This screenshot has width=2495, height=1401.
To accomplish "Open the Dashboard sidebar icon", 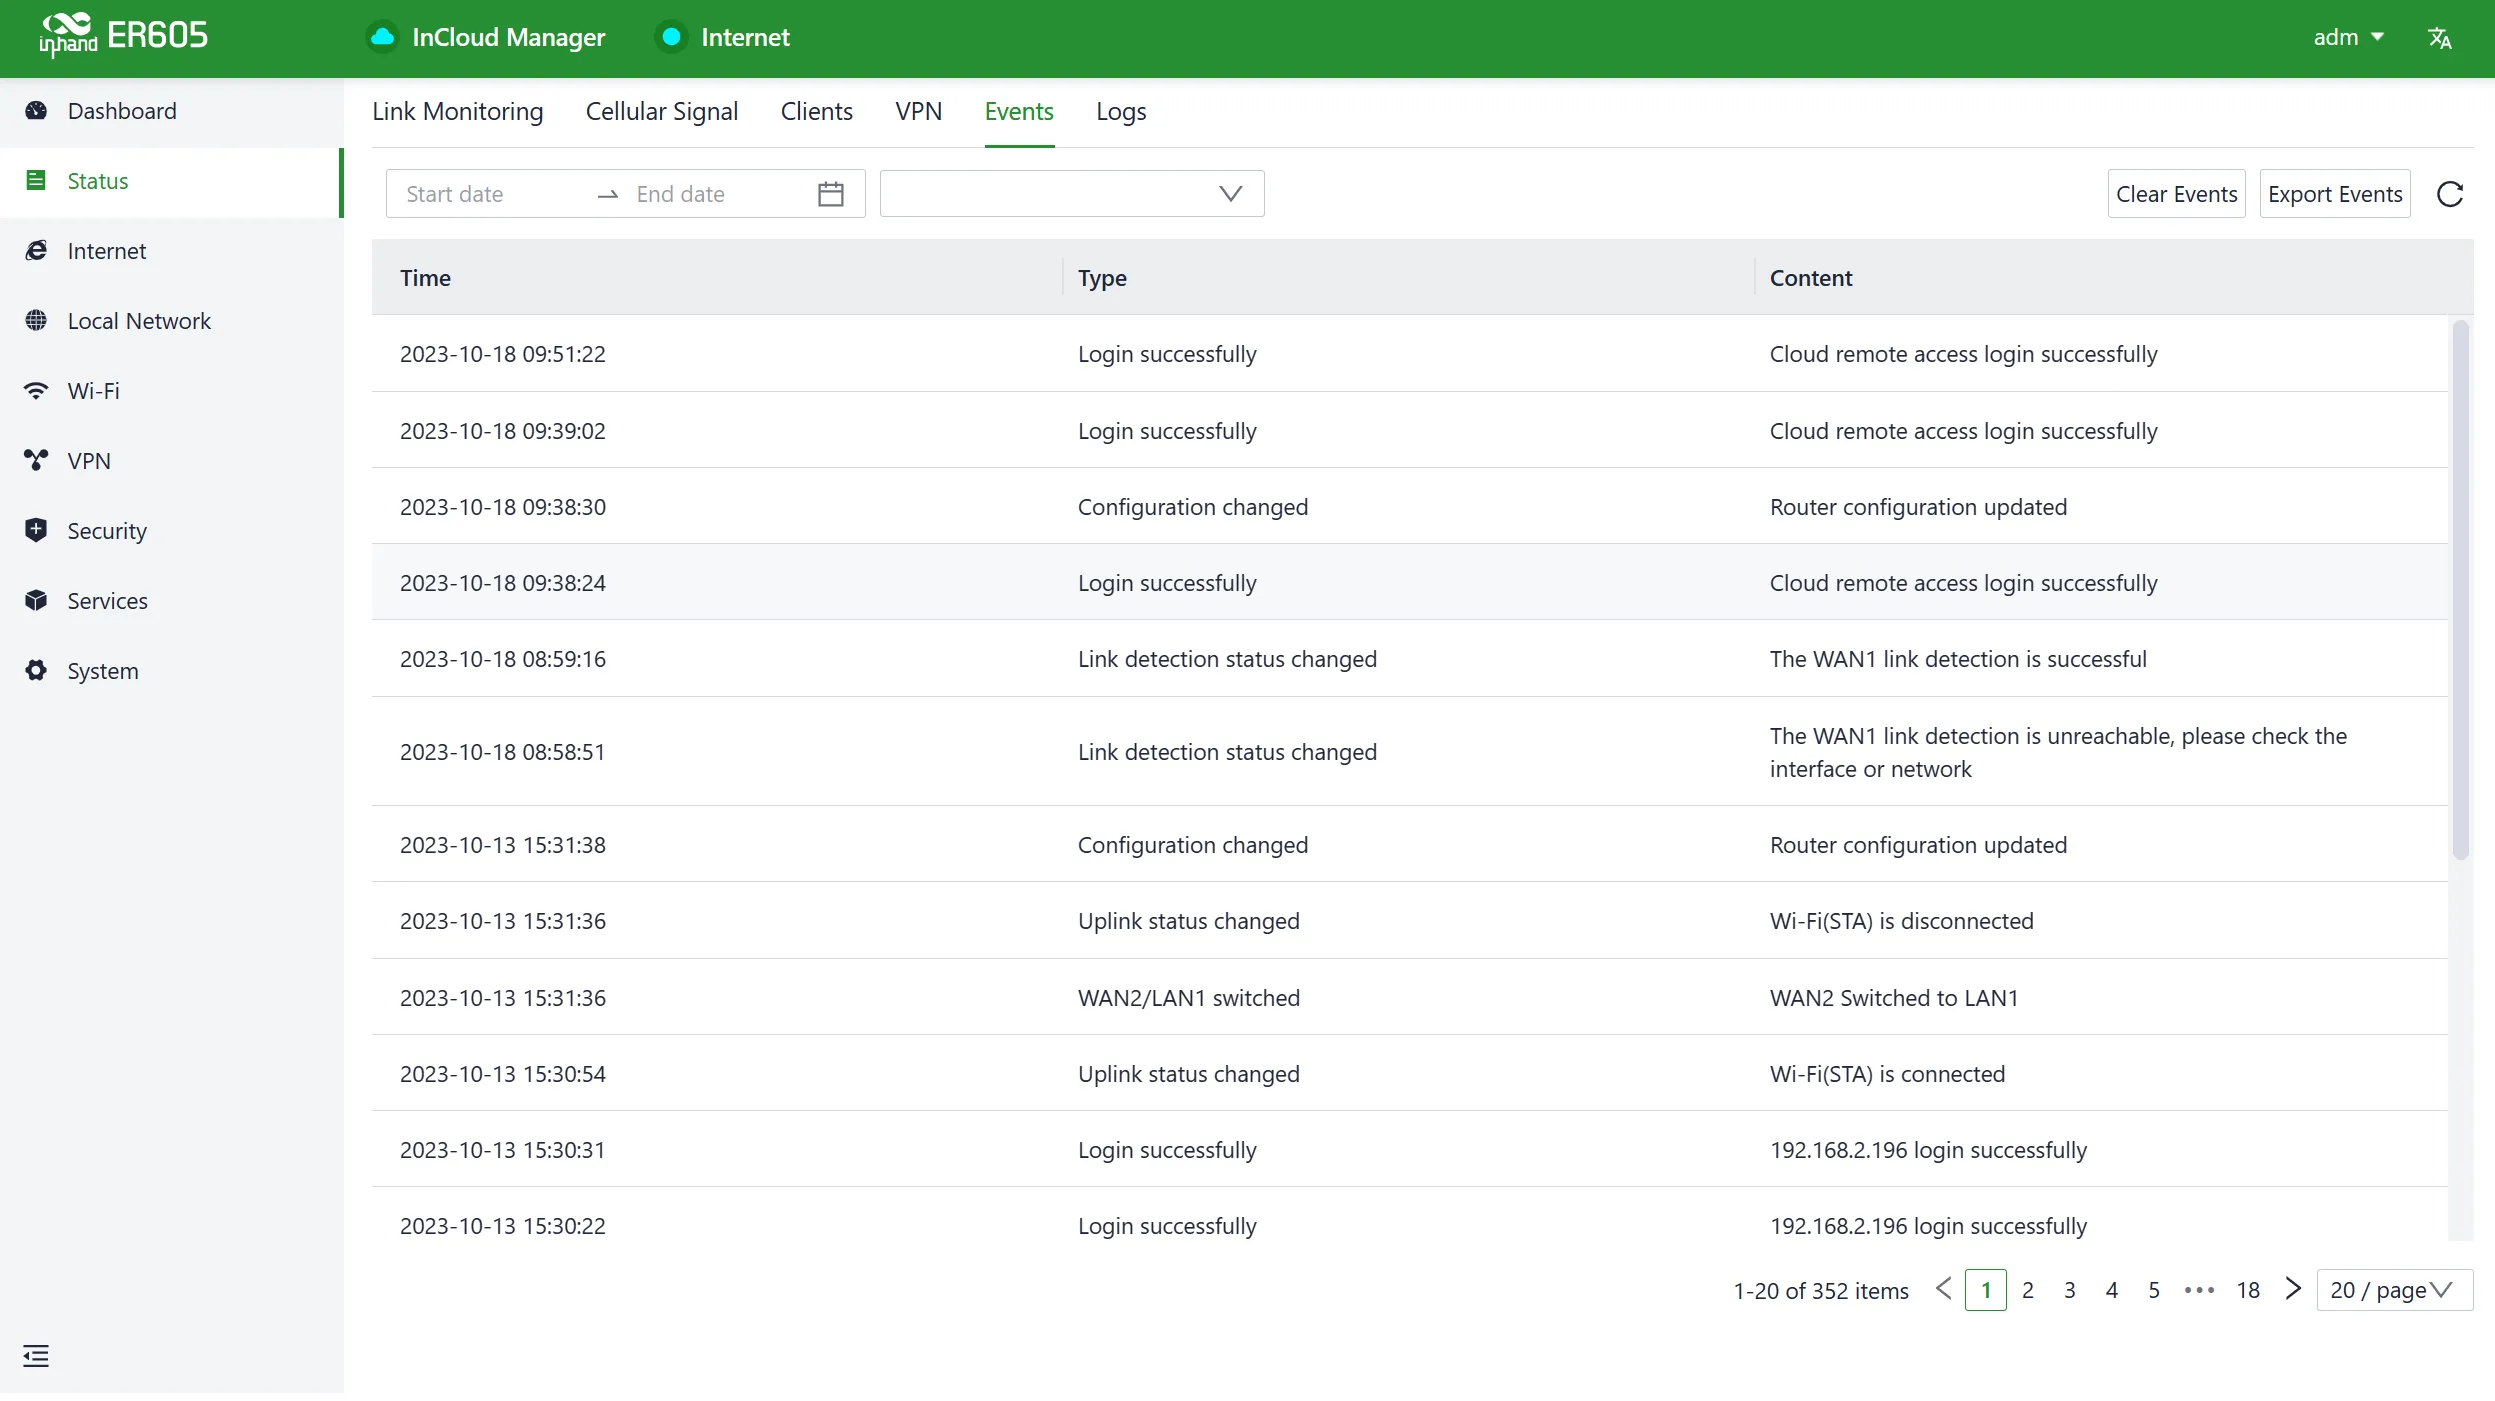I will coord(36,111).
